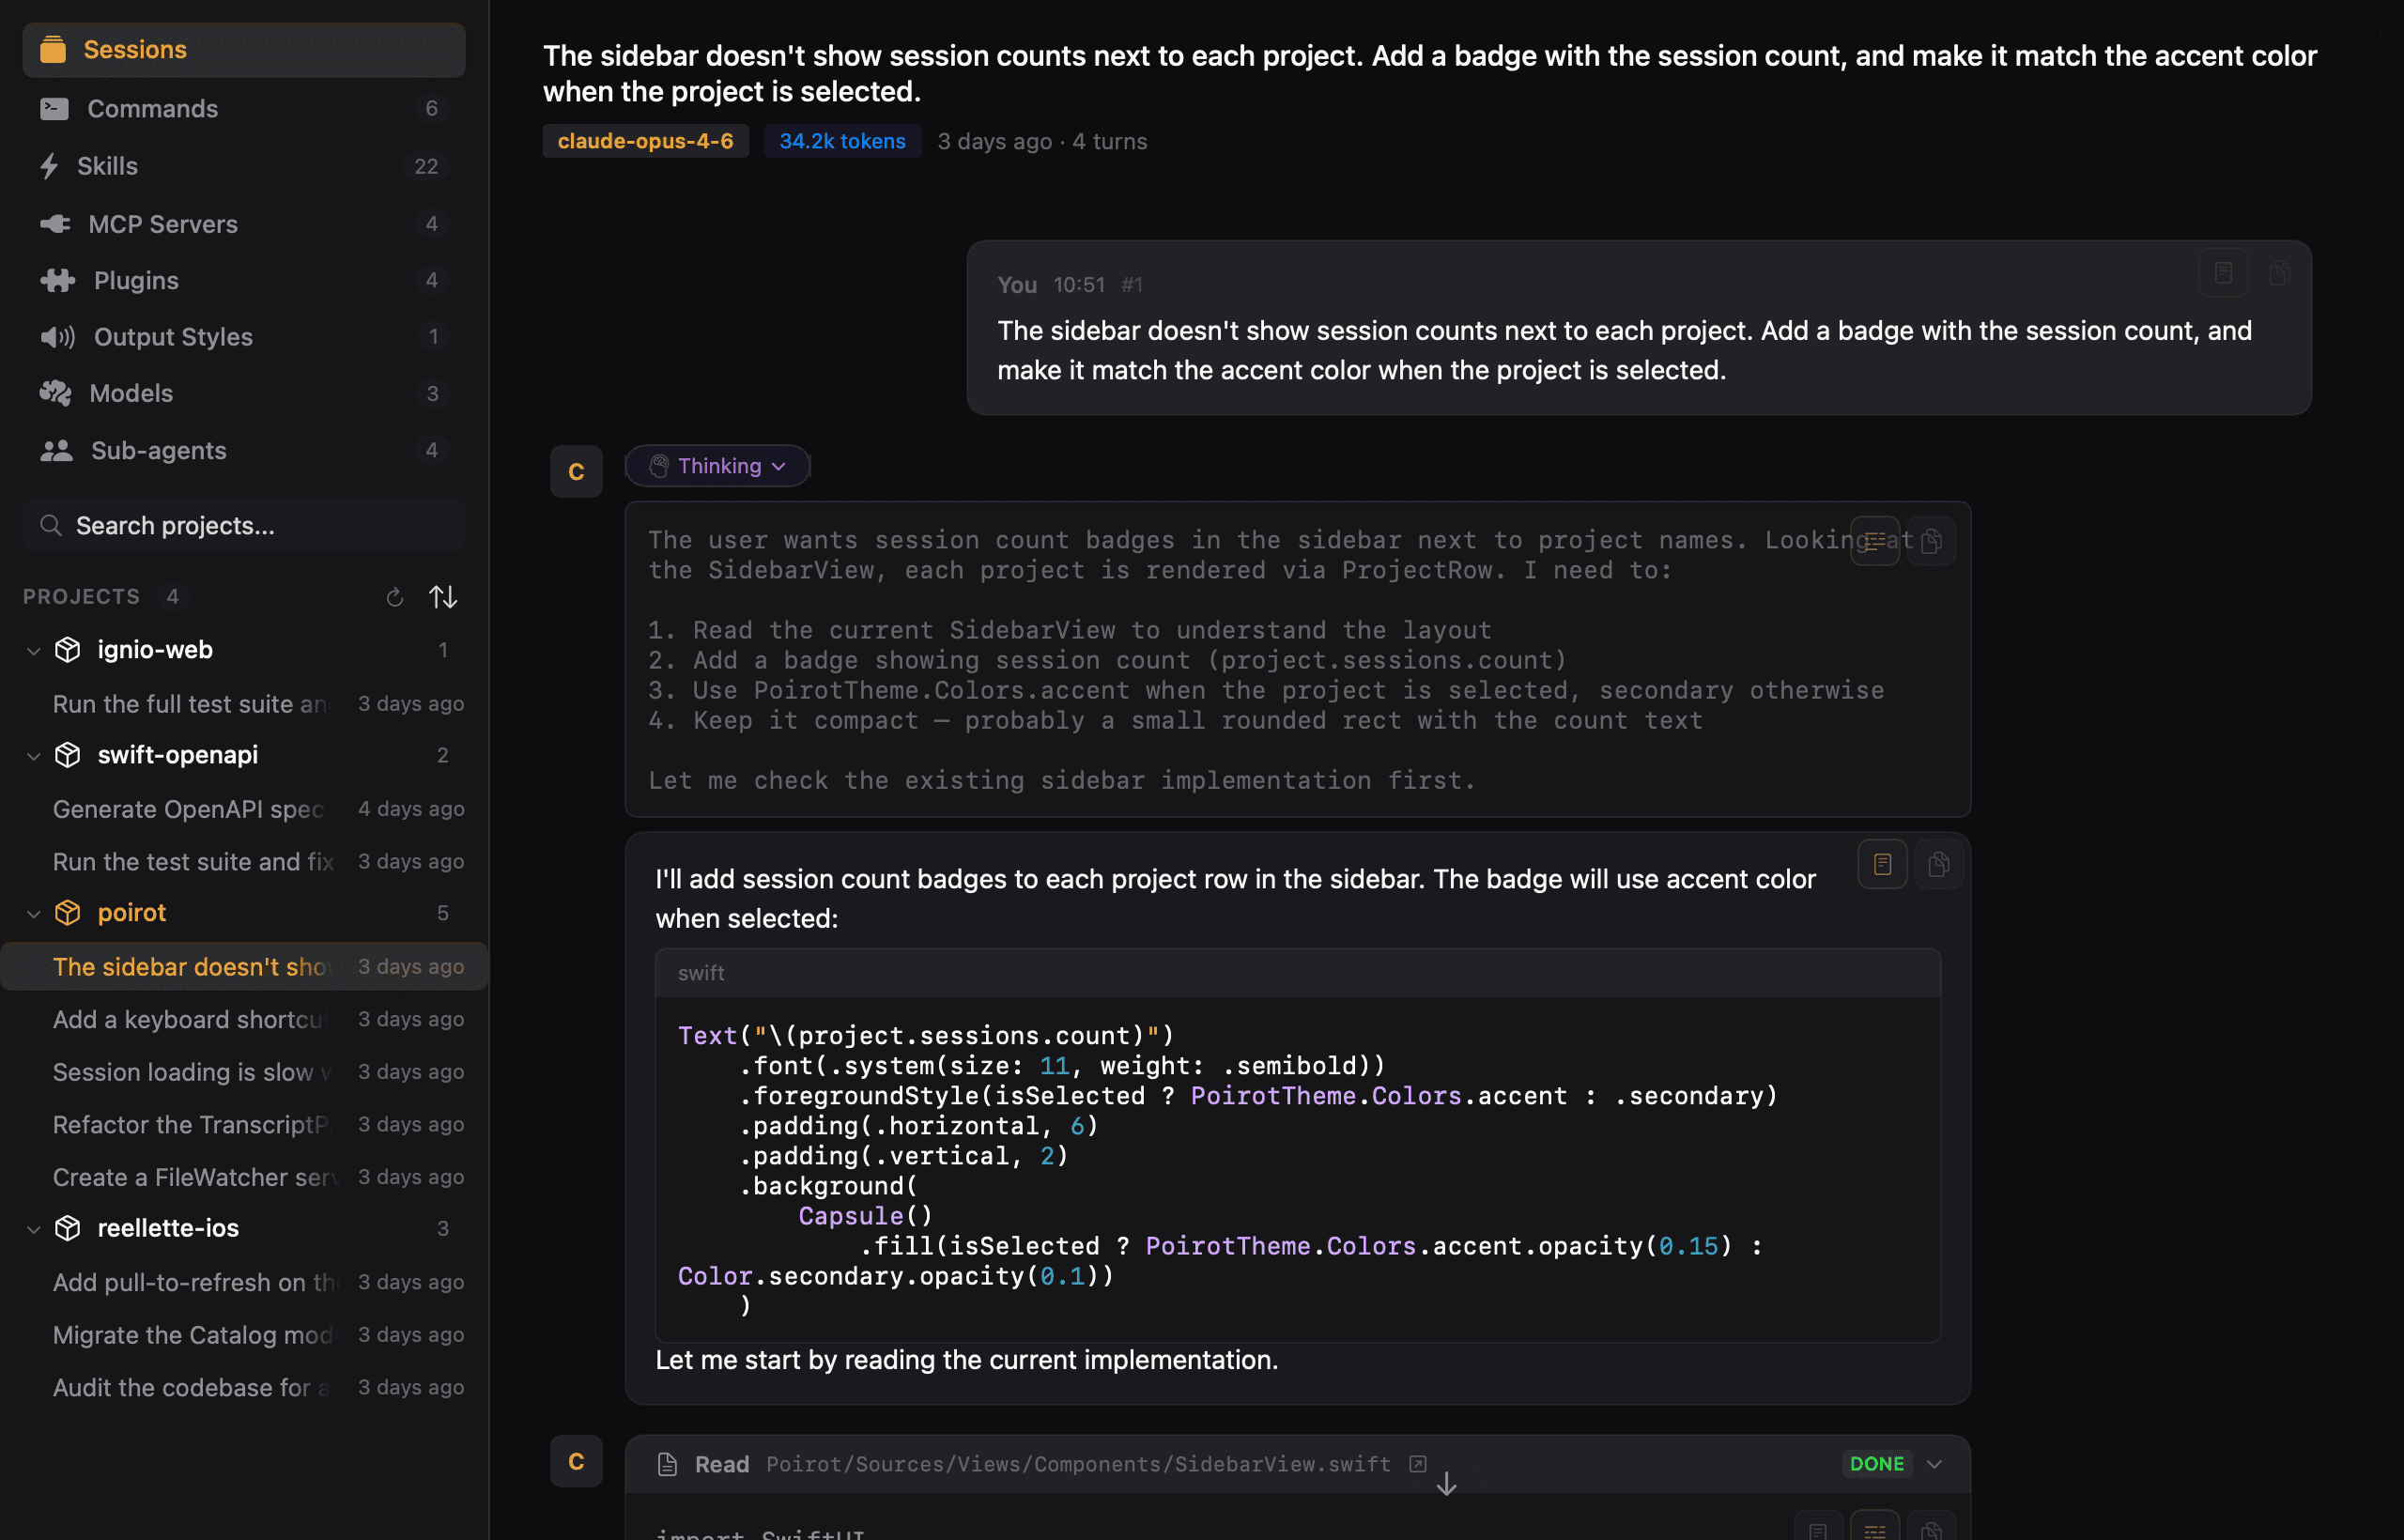Click markdown view icon on assistant reply
This screenshot has width=2404, height=1540.
pos(1882,864)
